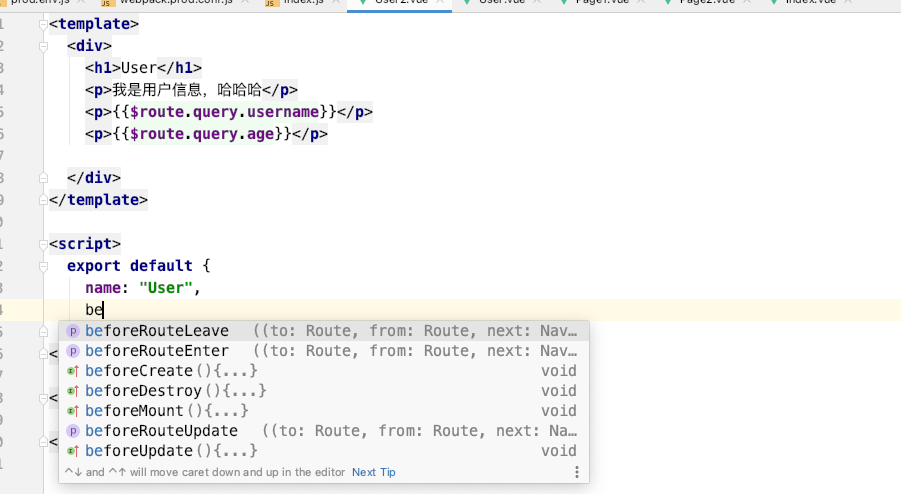
Task: Click the void return type of beforeCreate
Action: (559, 371)
